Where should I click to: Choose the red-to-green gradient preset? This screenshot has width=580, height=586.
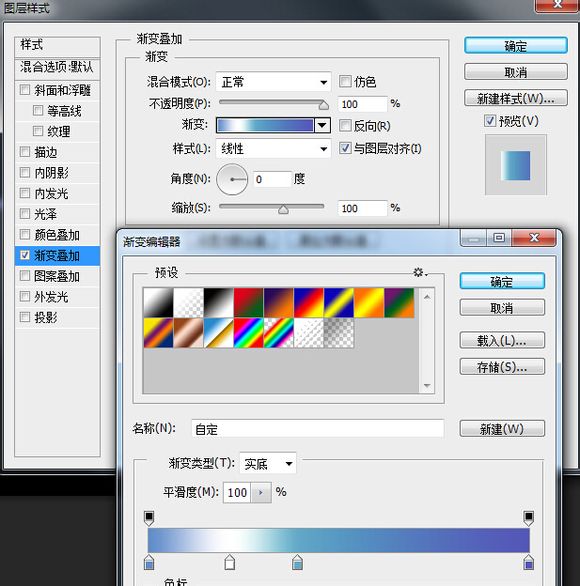pos(249,303)
